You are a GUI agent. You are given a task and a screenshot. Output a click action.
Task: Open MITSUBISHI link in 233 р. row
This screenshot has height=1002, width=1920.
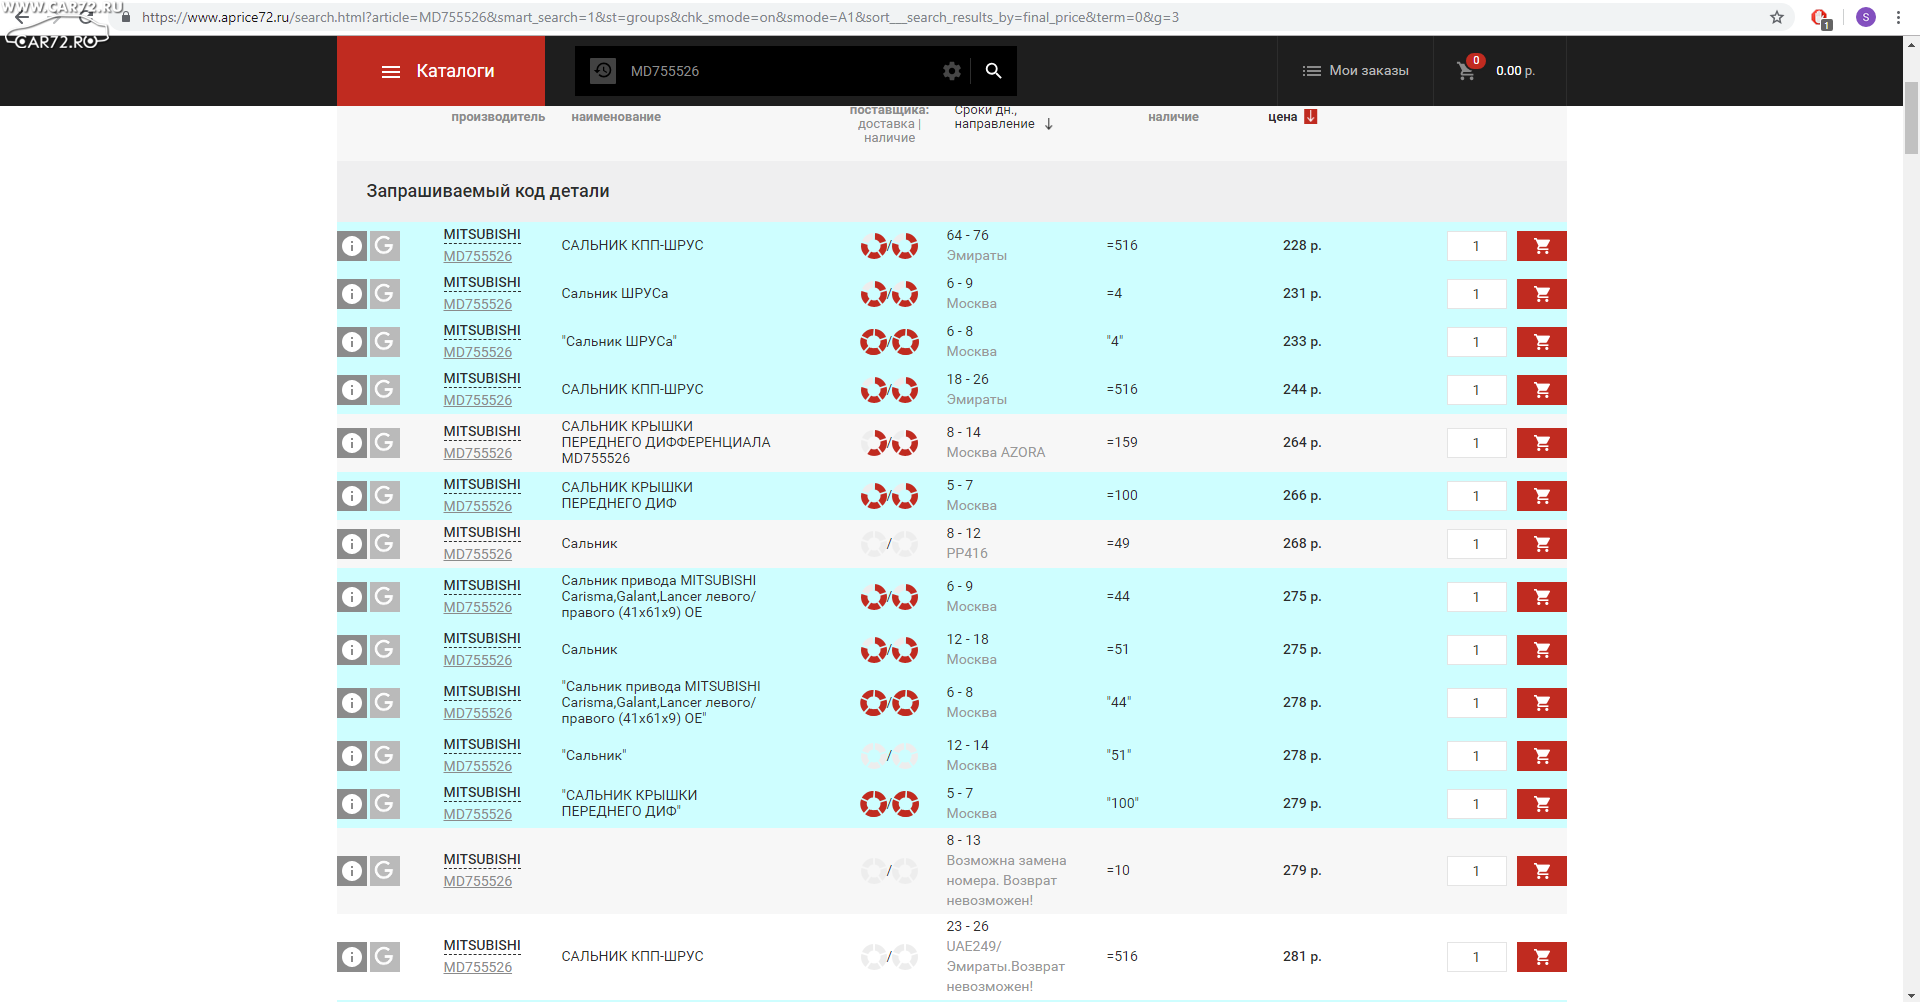click(482, 331)
